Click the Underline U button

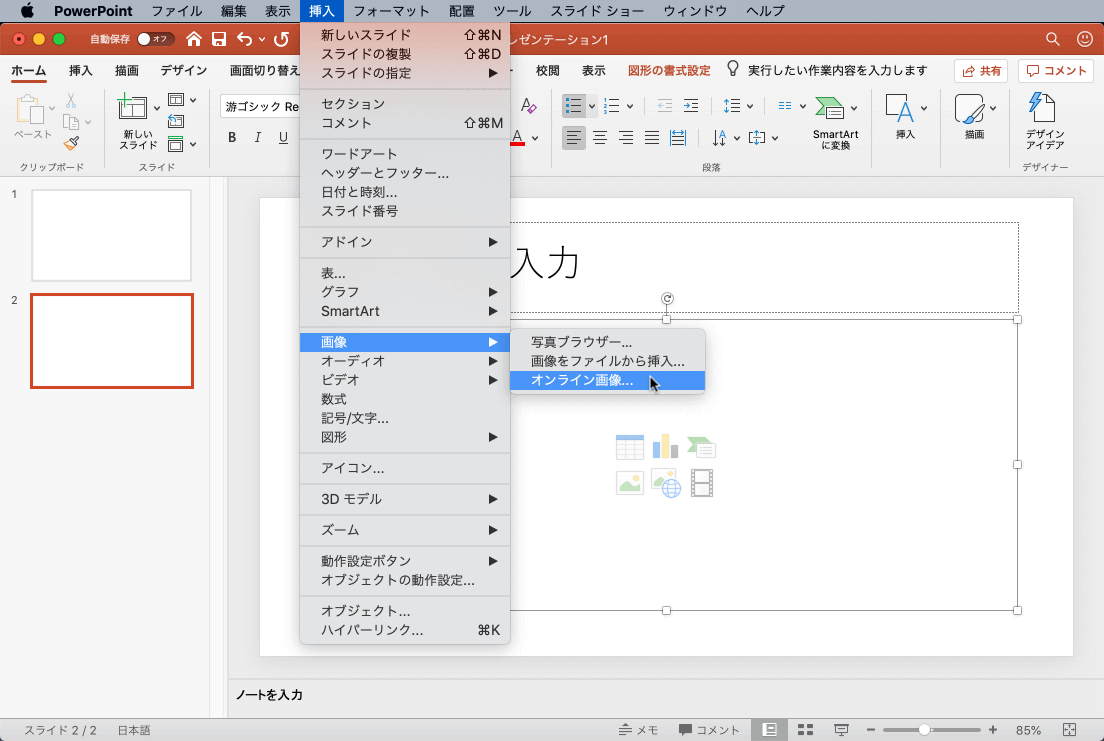point(283,137)
